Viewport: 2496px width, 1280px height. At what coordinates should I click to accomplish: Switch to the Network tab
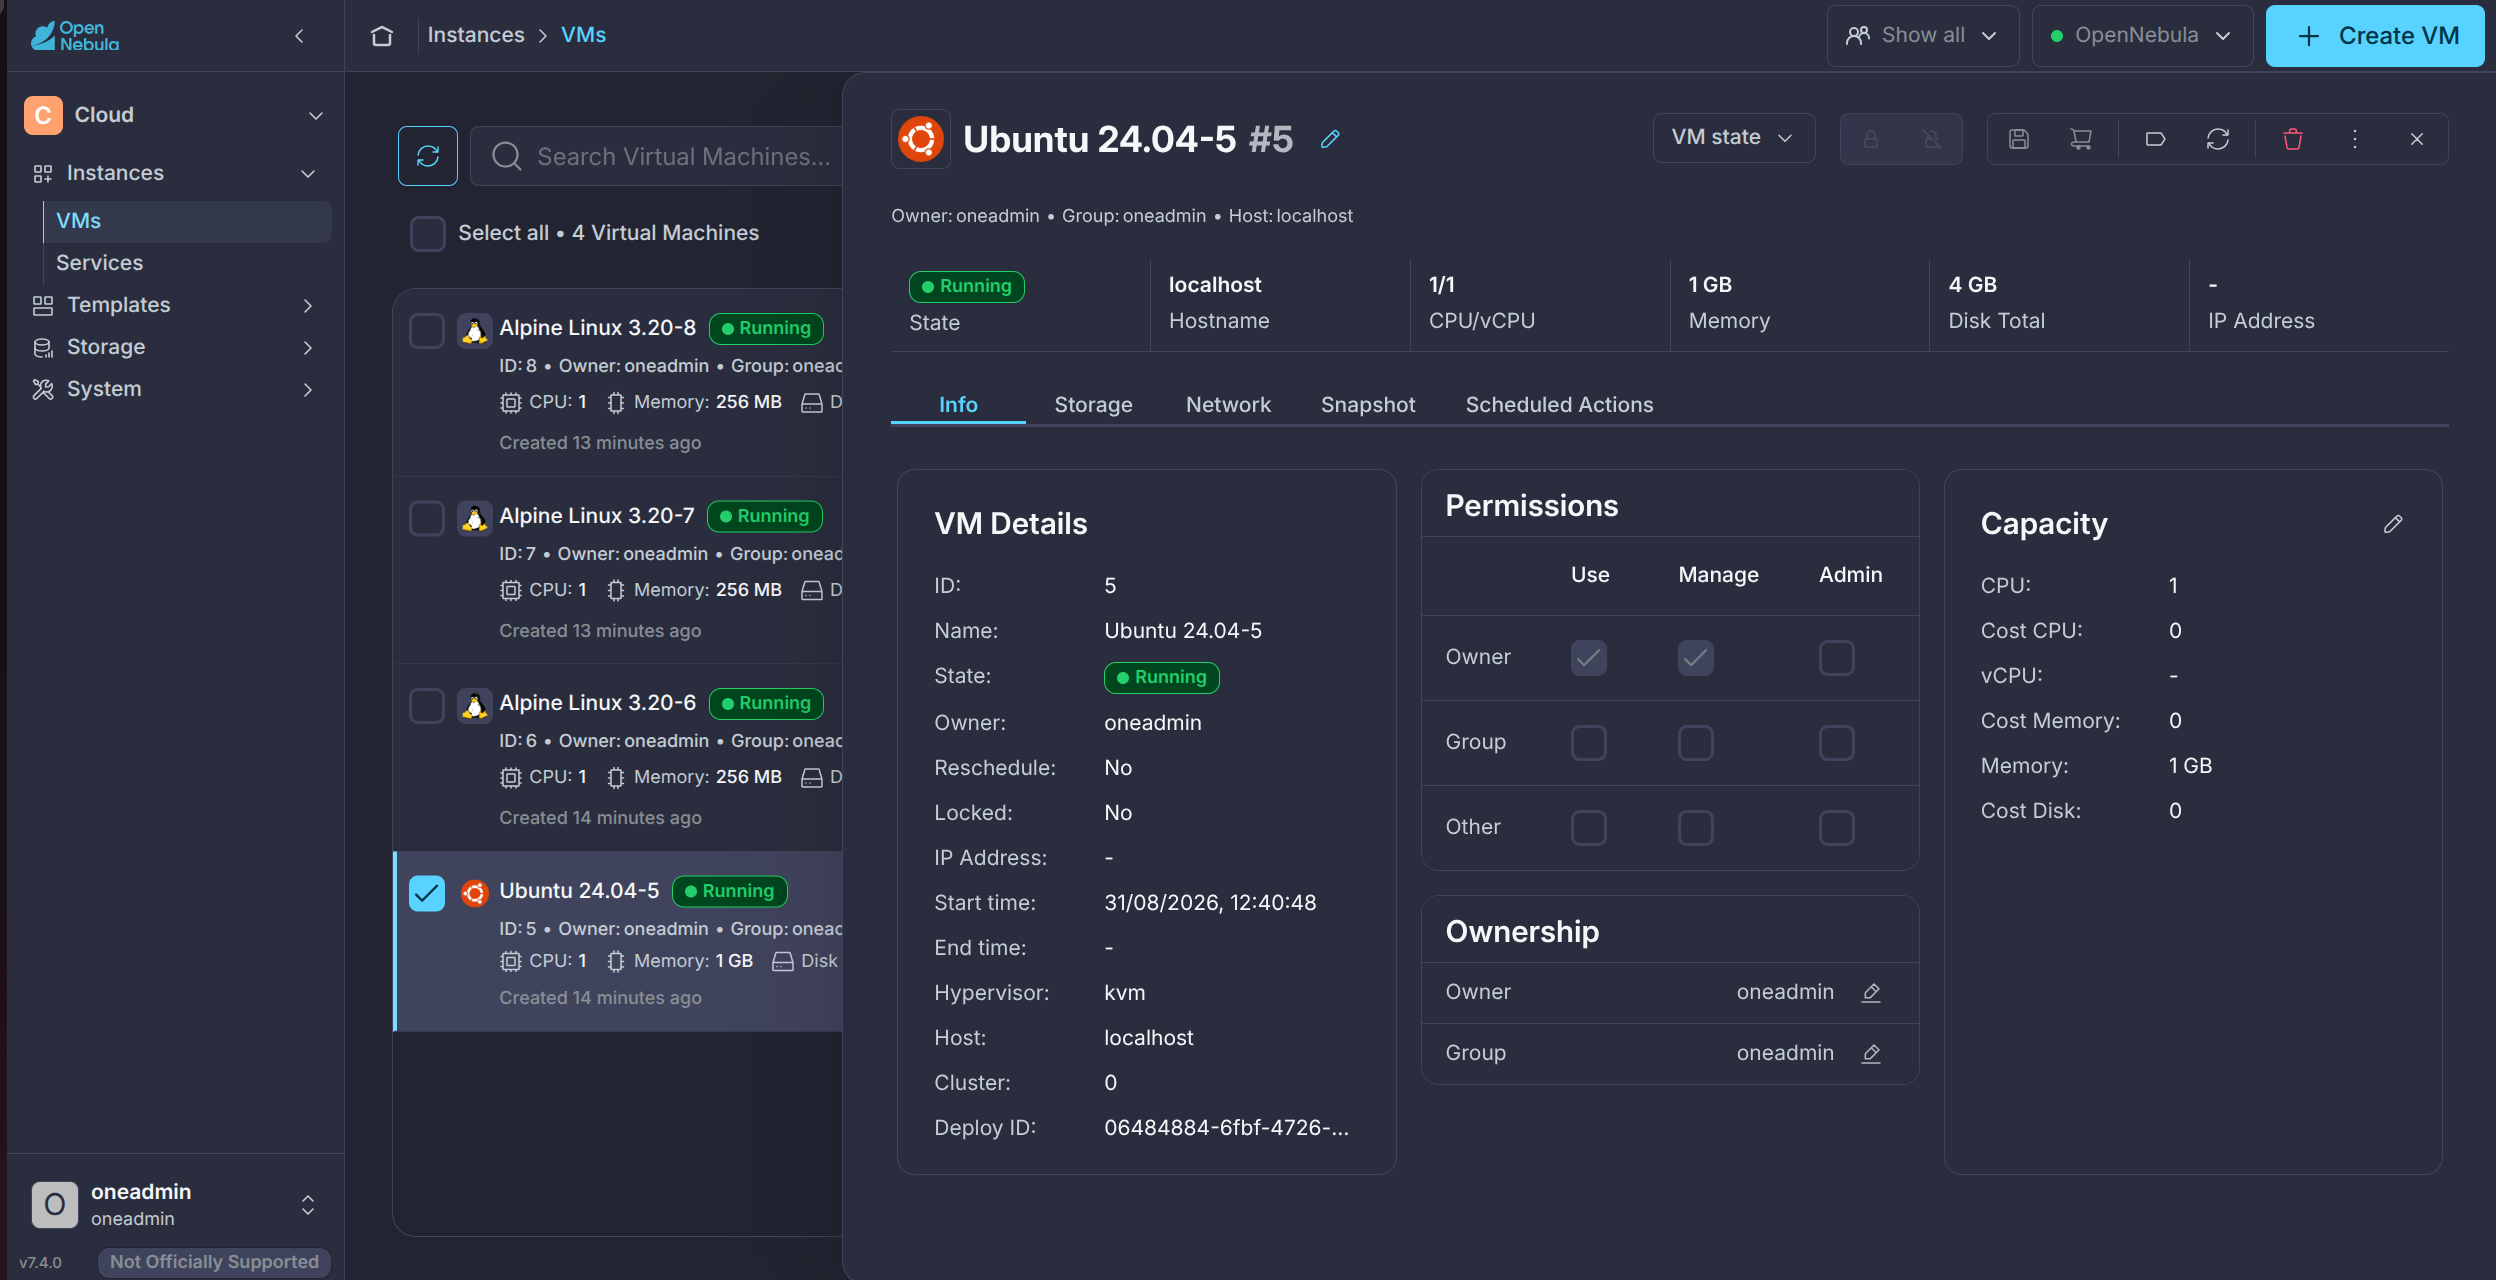(x=1228, y=405)
